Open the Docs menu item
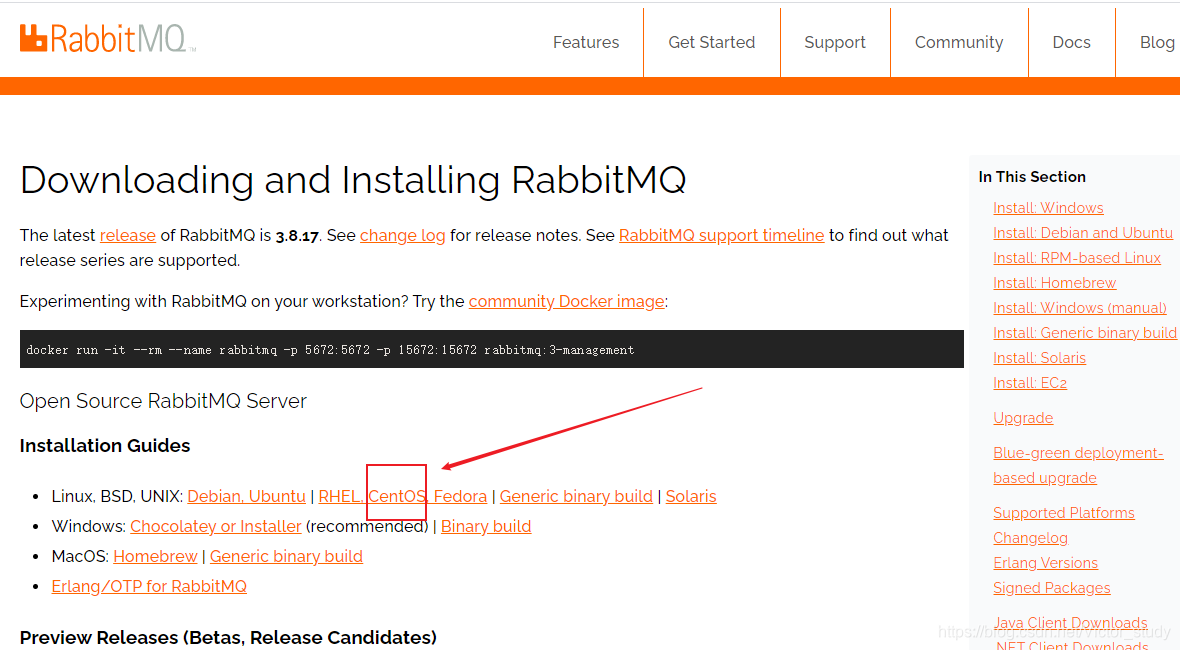The width and height of the screenshot is (1180, 650). point(1071,42)
